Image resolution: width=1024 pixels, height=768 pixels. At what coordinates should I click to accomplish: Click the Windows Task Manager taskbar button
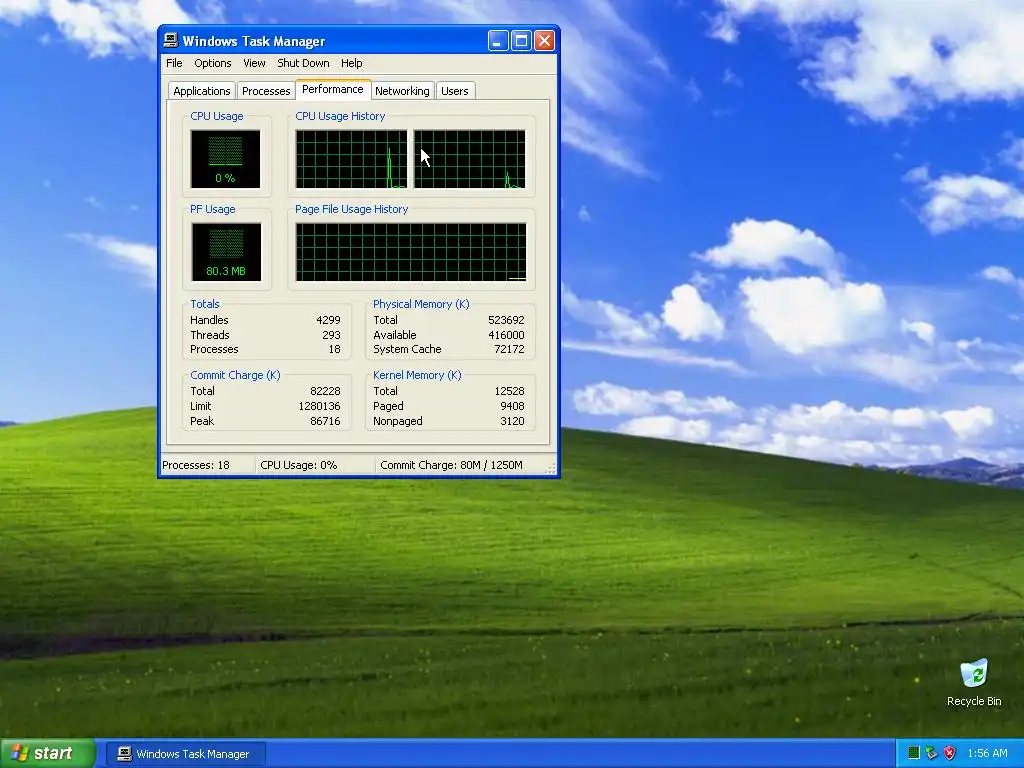click(x=185, y=754)
